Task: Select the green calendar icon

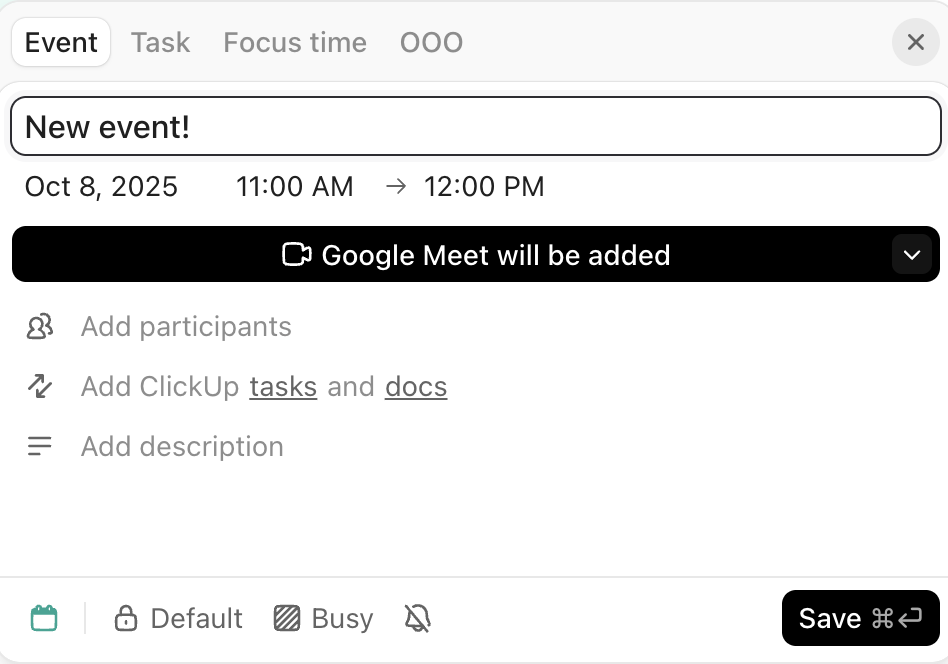Action: click(44, 618)
